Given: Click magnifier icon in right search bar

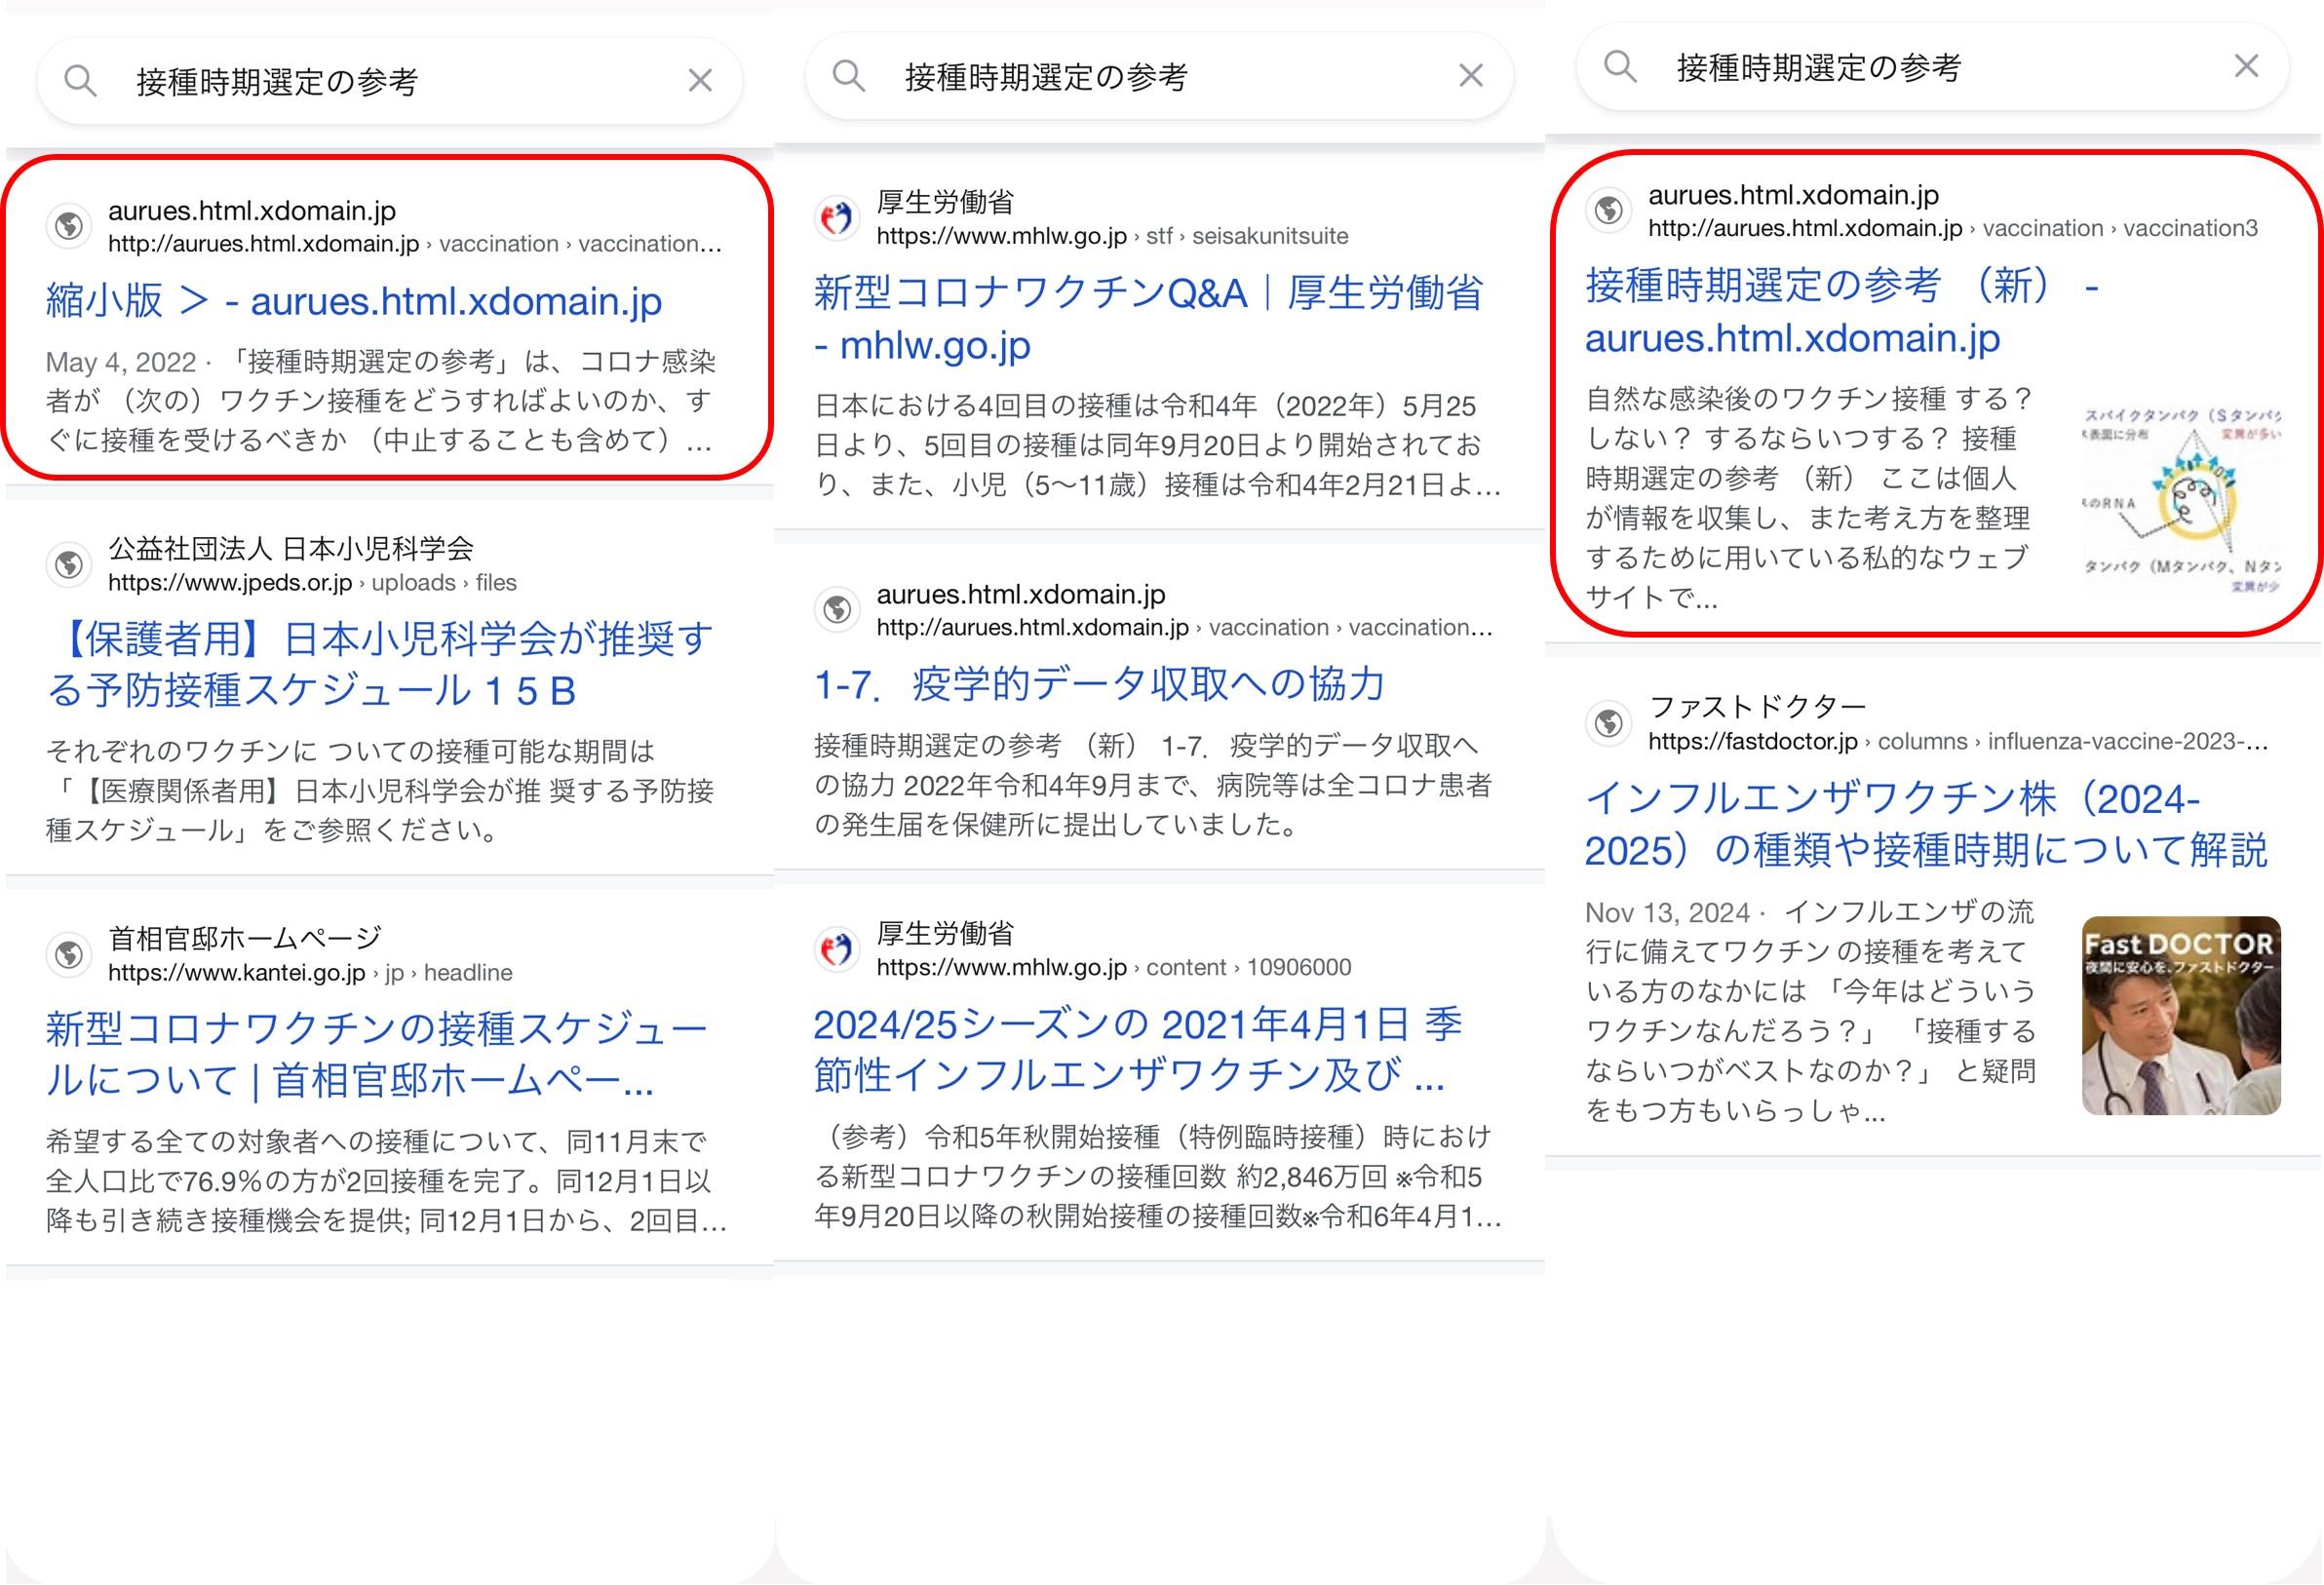Looking at the screenshot, I should coord(1620,67).
